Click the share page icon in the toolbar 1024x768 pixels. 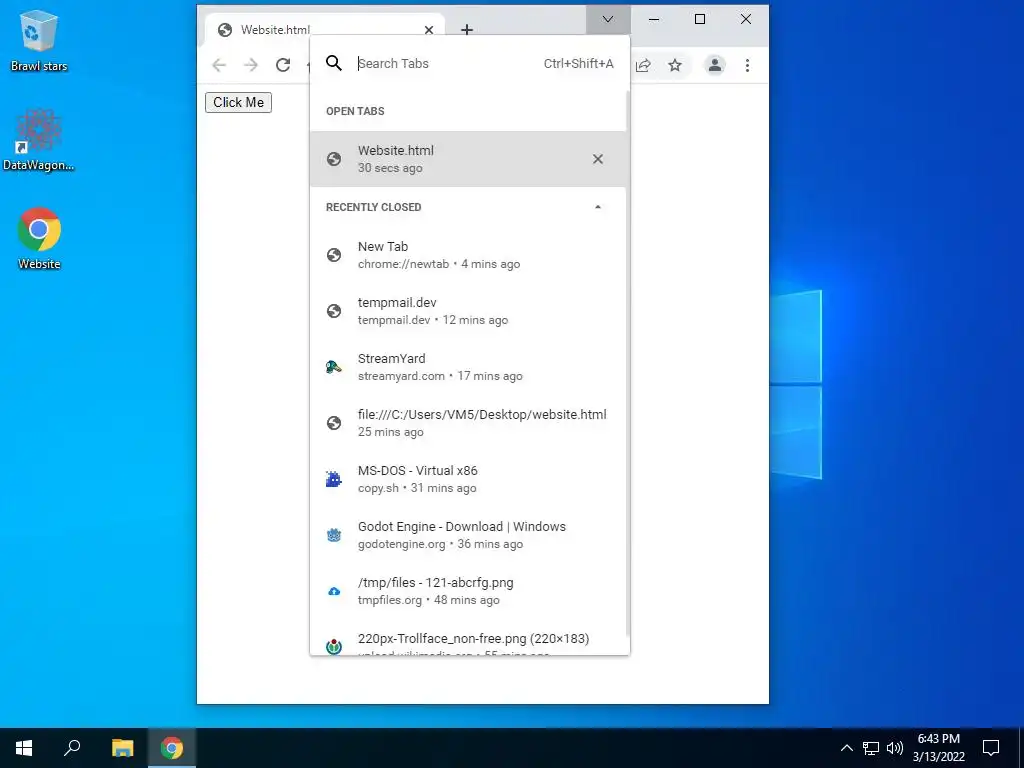643,65
